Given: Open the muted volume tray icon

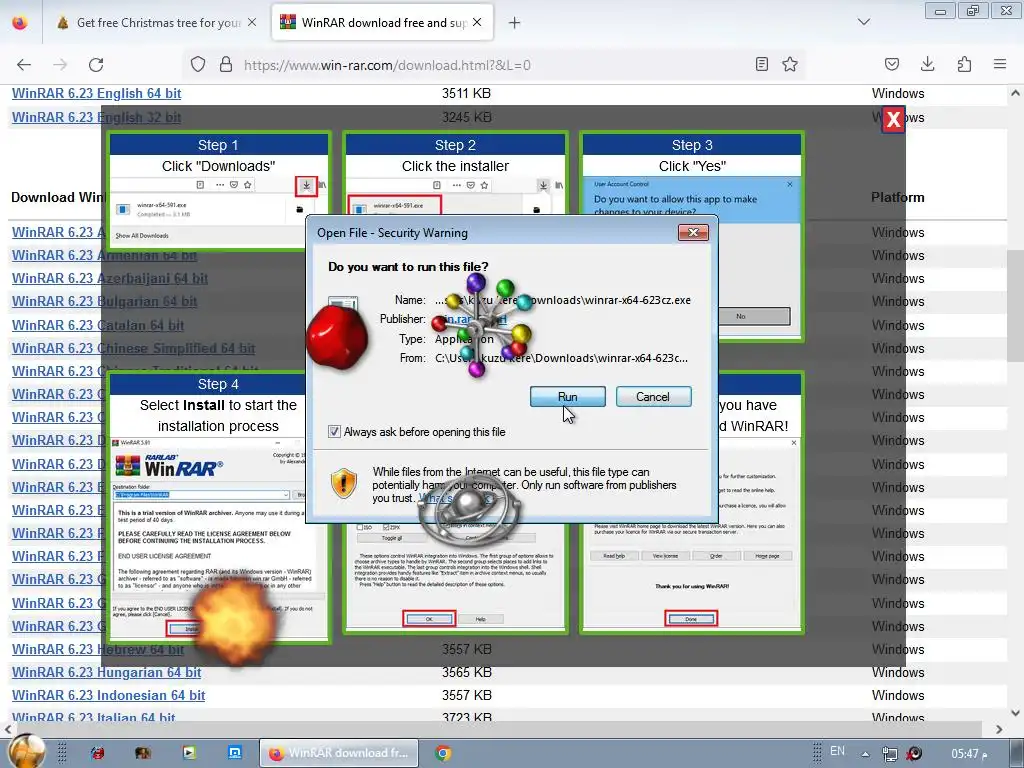Looking at the screenshot, I should pos(914,754).
